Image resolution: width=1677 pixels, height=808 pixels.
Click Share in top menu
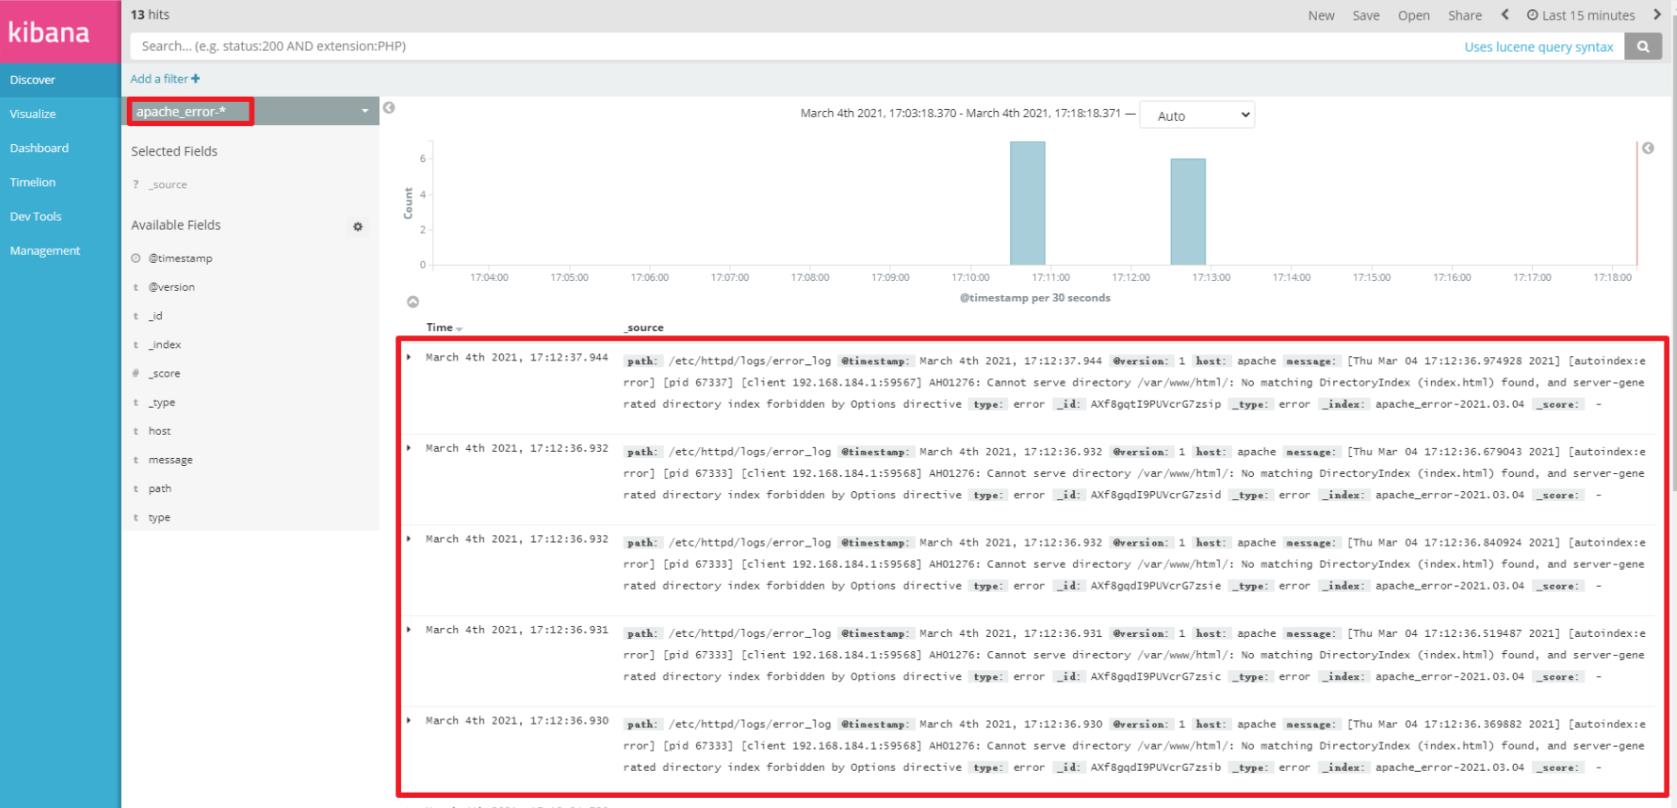point(1465,15)
